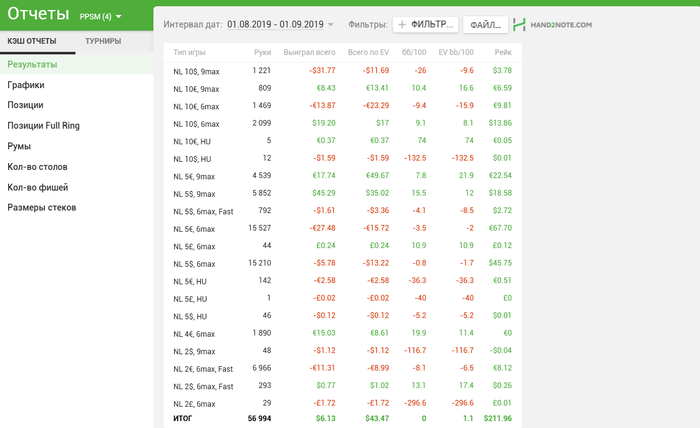
Task: Select the NL 10$, HU row
Action: [x=342, y=158]
